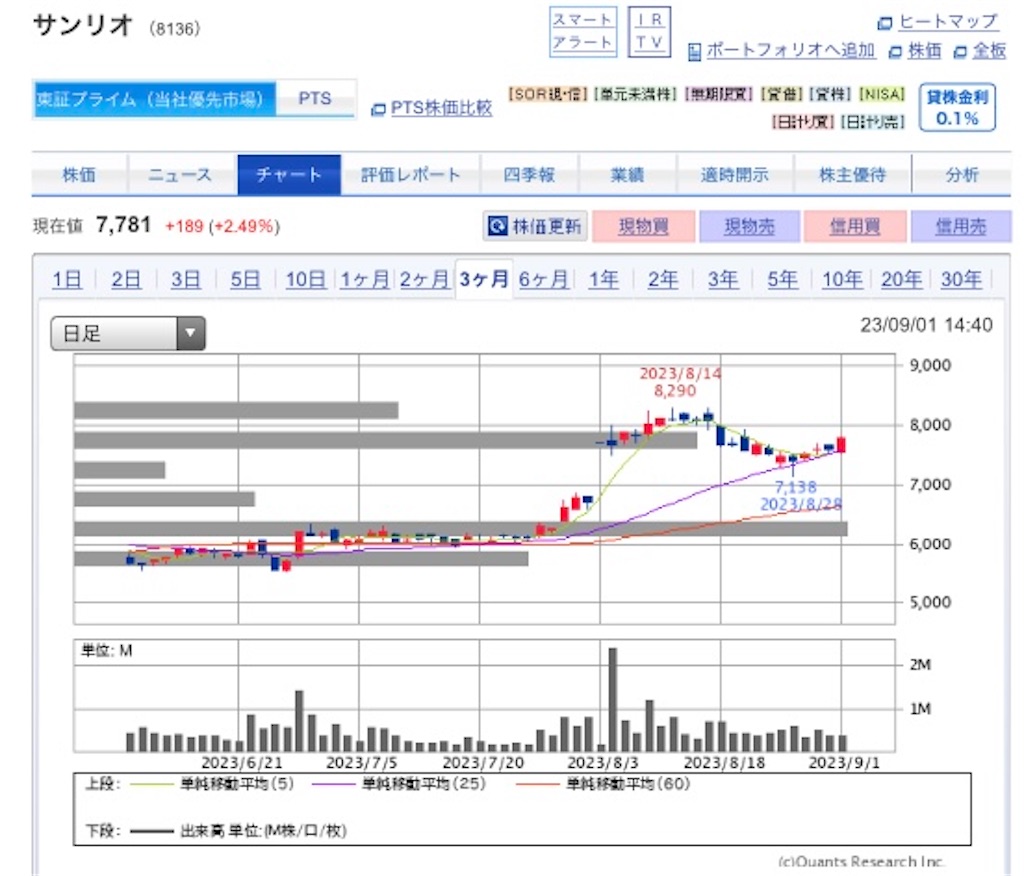This screenshot has height=876, width=1024.
Task: Click the 2023/8/14 8,290 high marker
Action: [679, 382]
